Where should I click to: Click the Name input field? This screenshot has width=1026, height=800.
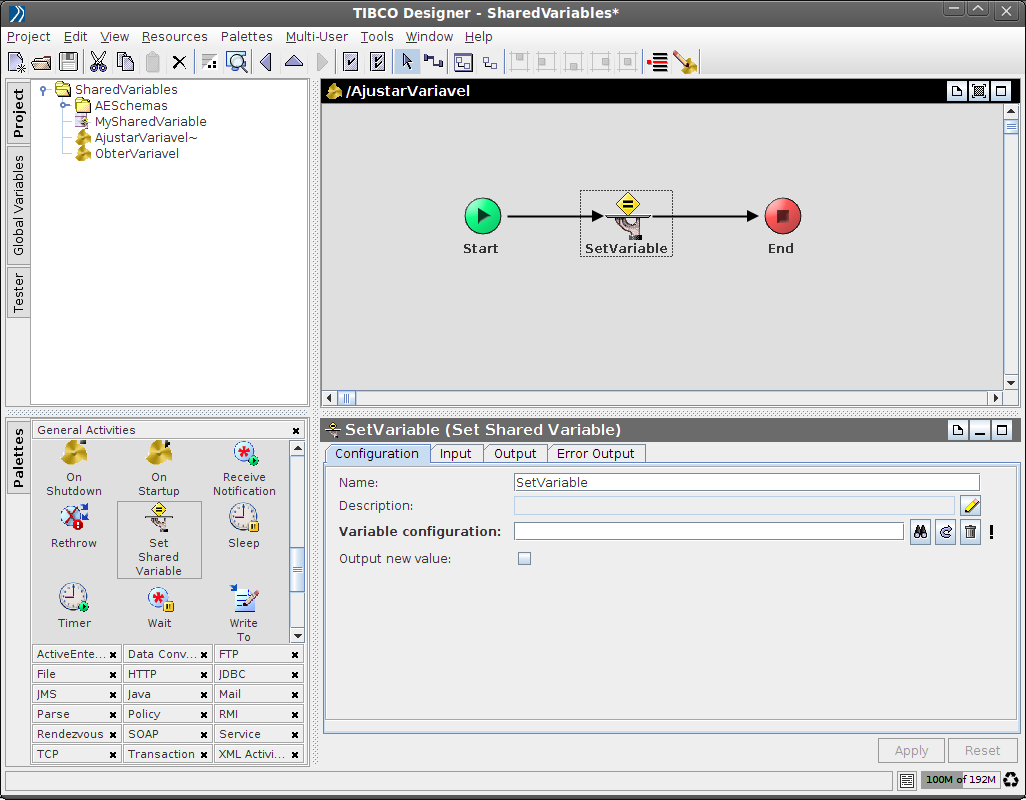point(747,483)
